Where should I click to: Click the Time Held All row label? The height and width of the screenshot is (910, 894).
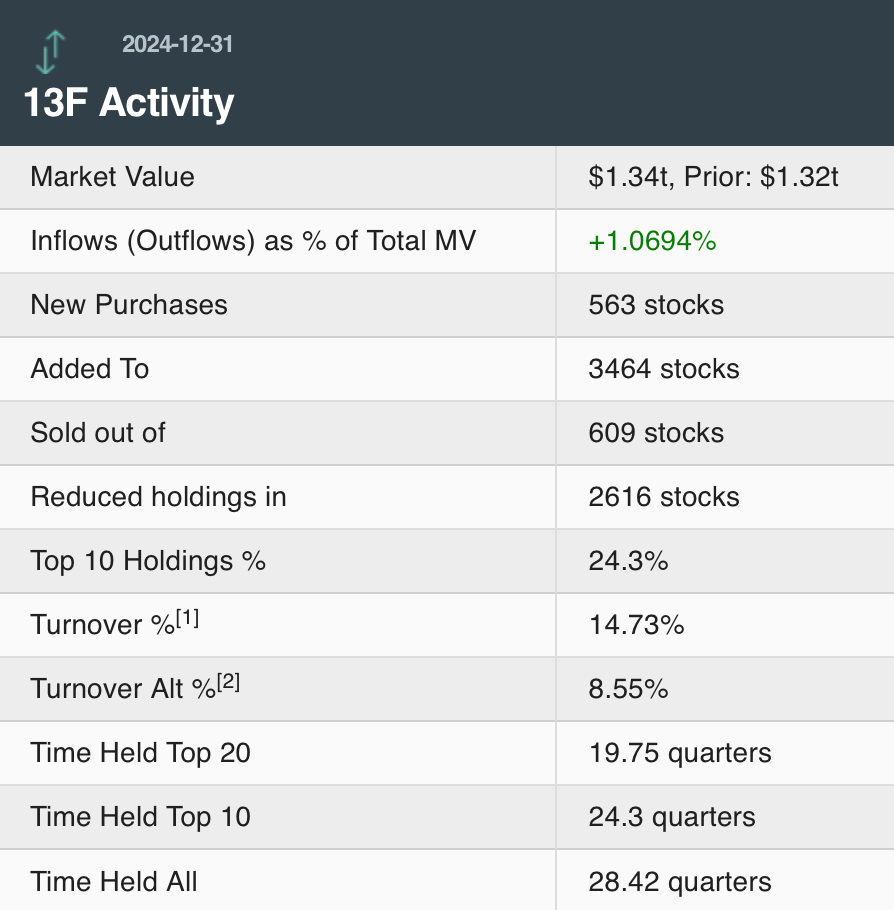114,881
